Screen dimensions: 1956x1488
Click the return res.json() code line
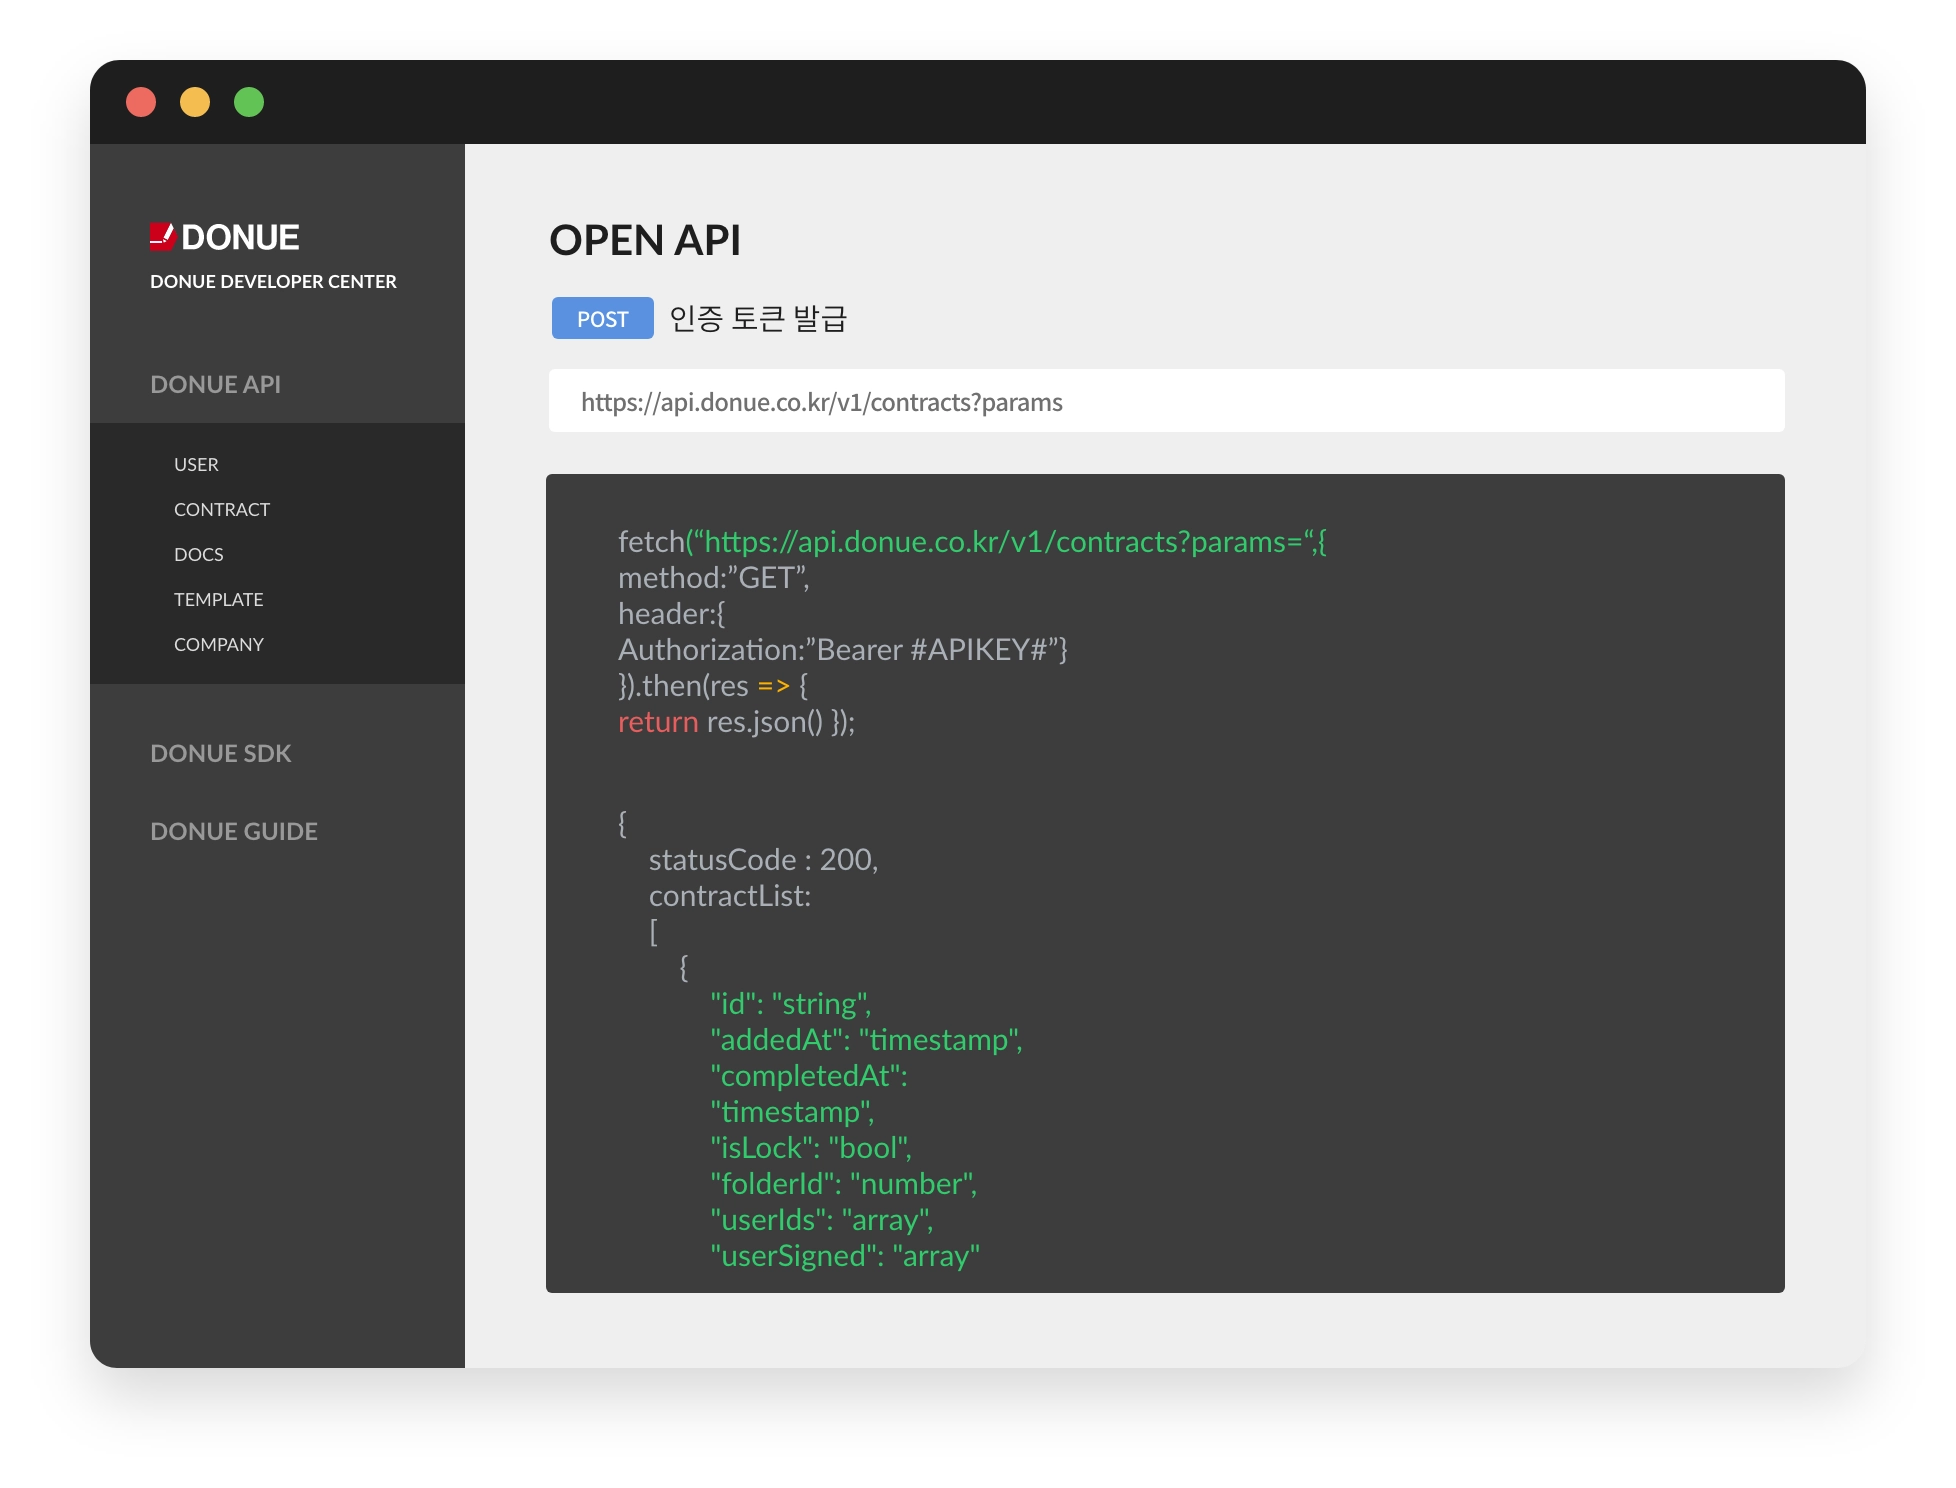(736, 722)
